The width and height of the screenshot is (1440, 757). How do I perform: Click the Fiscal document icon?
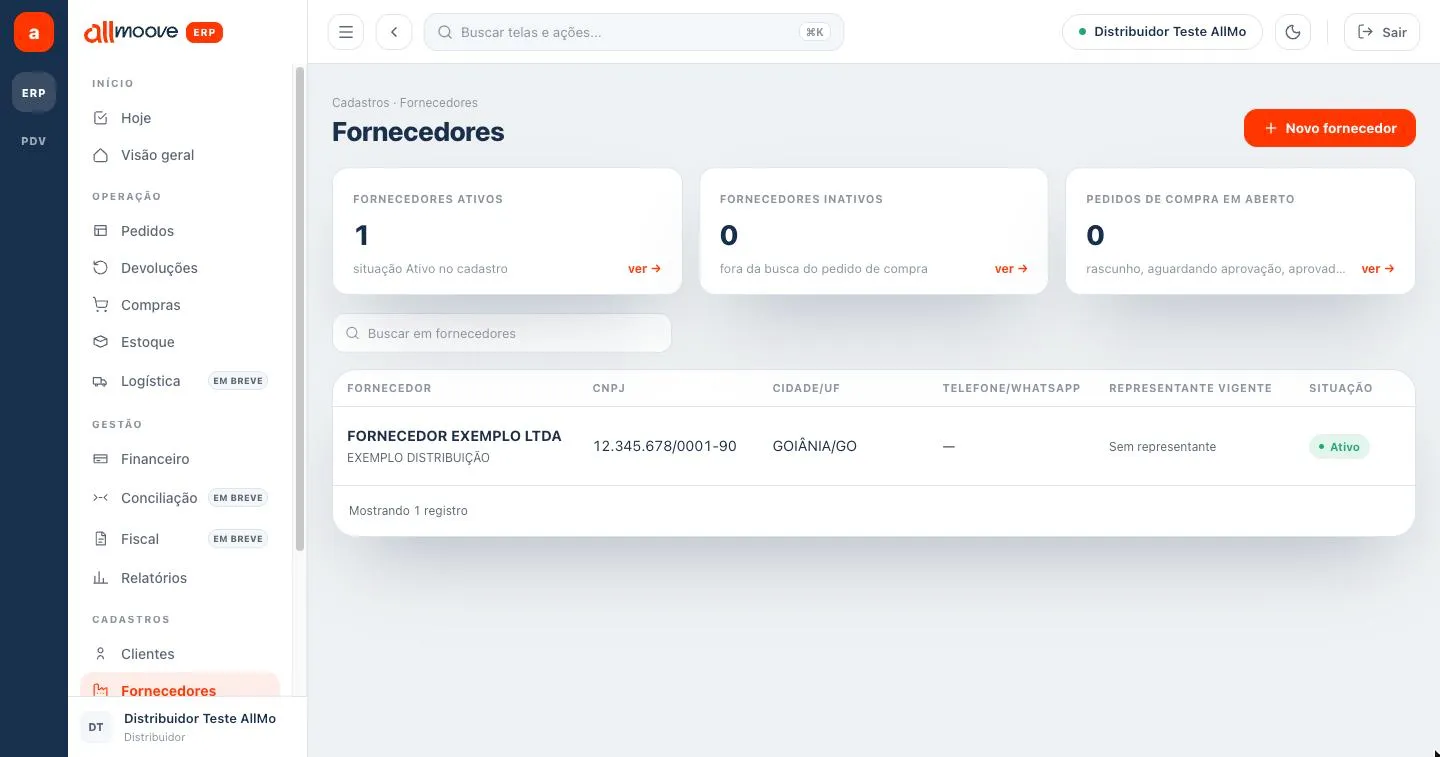(100, 539)
